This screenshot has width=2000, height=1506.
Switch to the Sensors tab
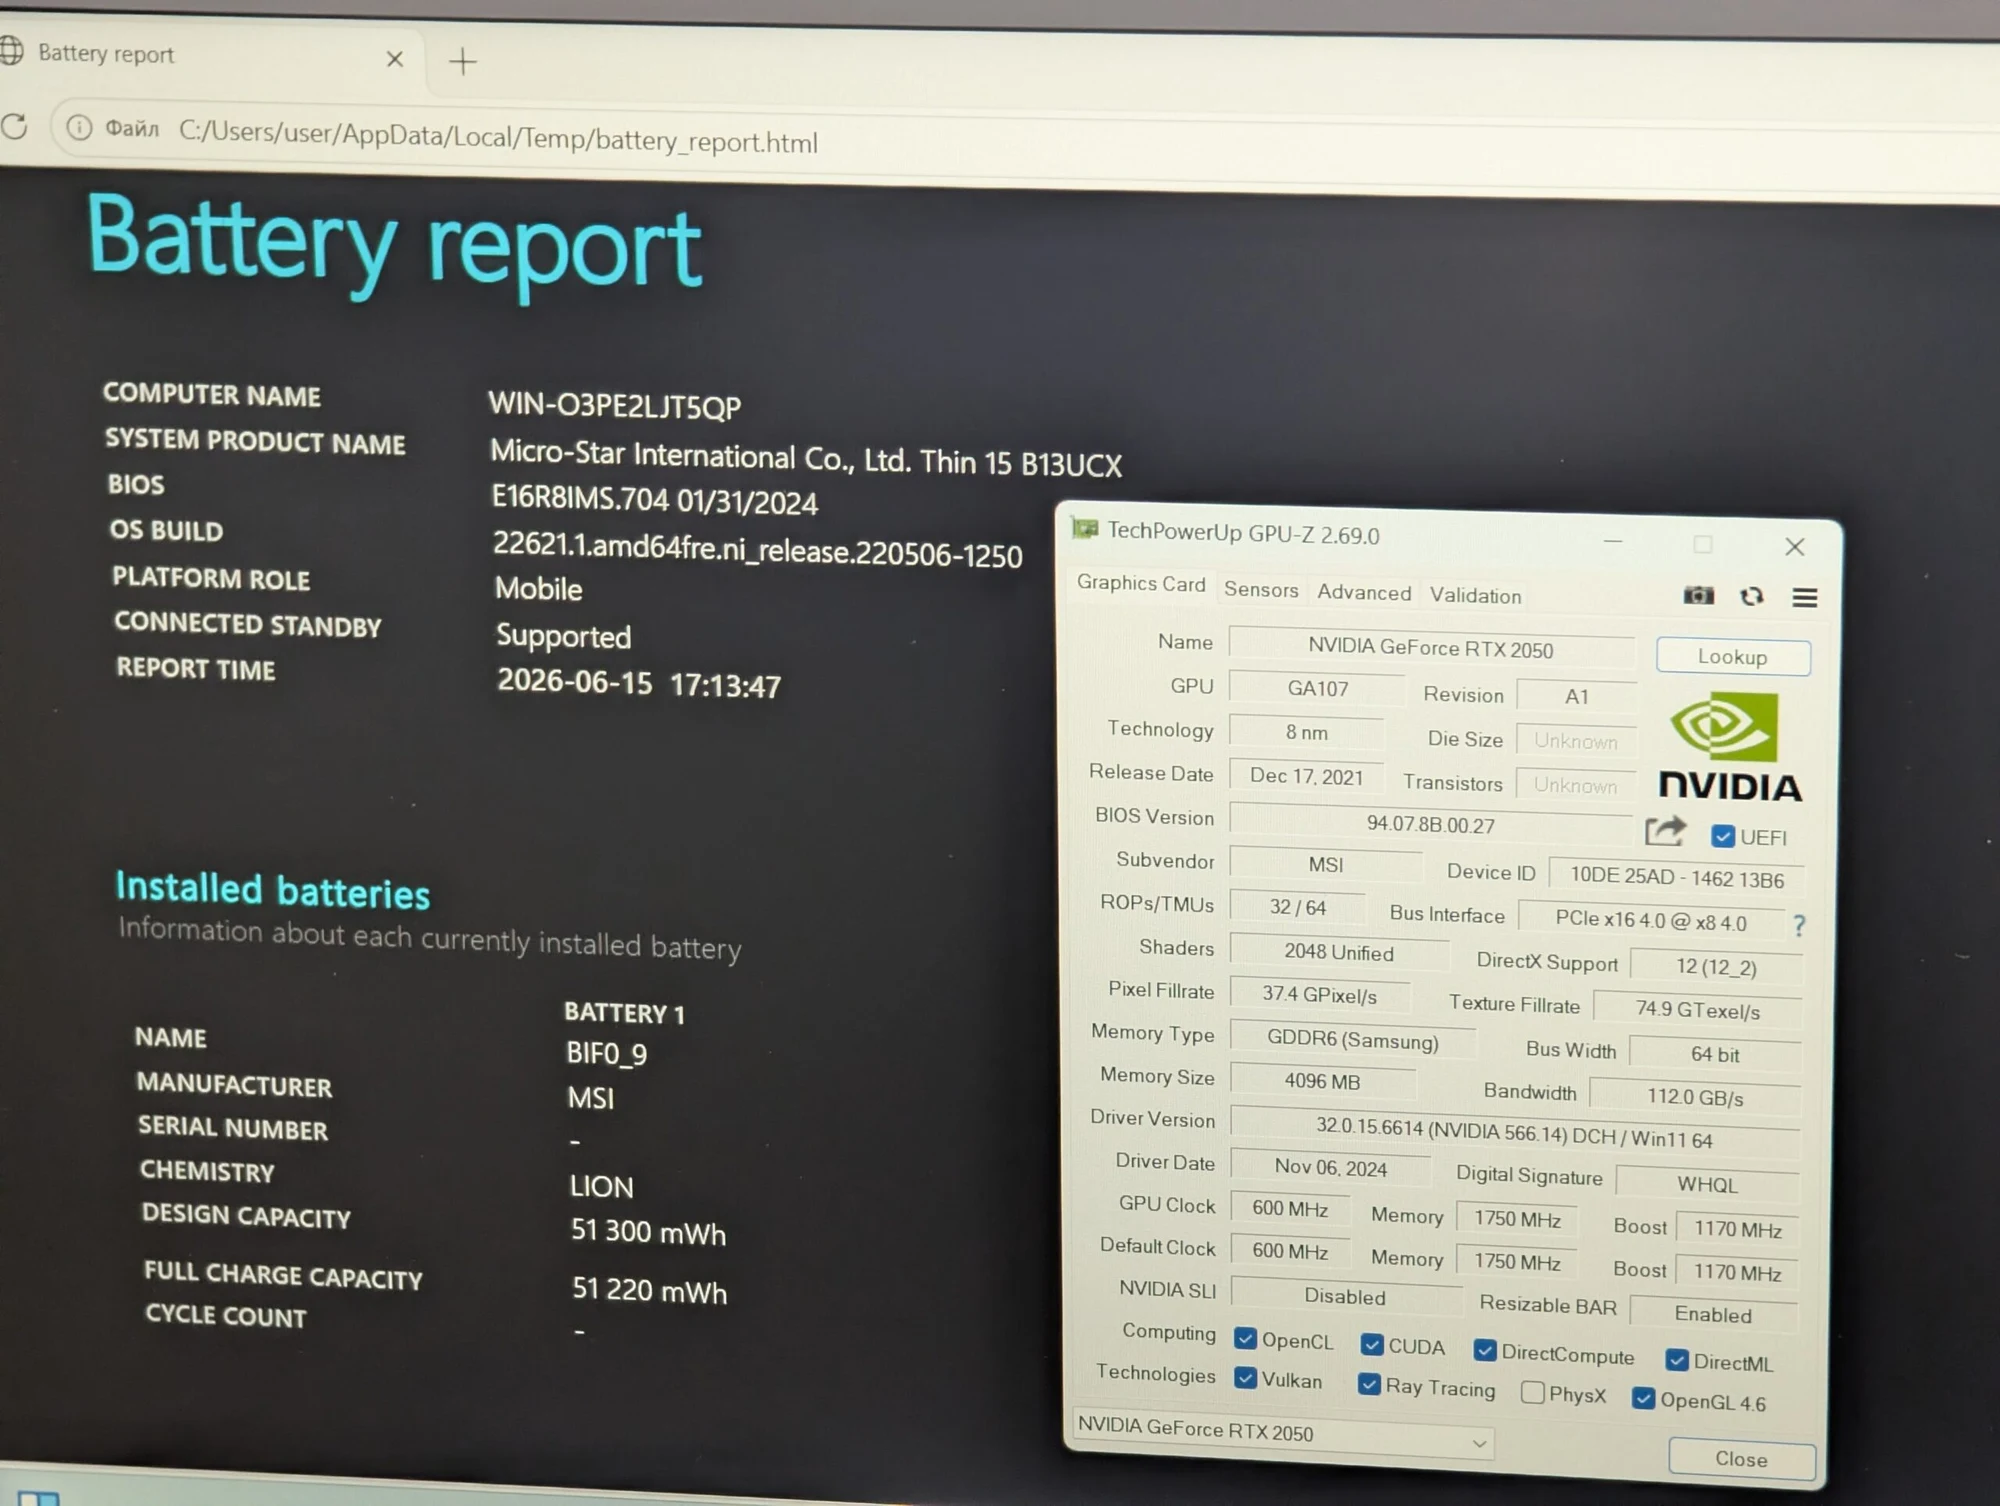pyautogui.click(x=1261, y=590)
